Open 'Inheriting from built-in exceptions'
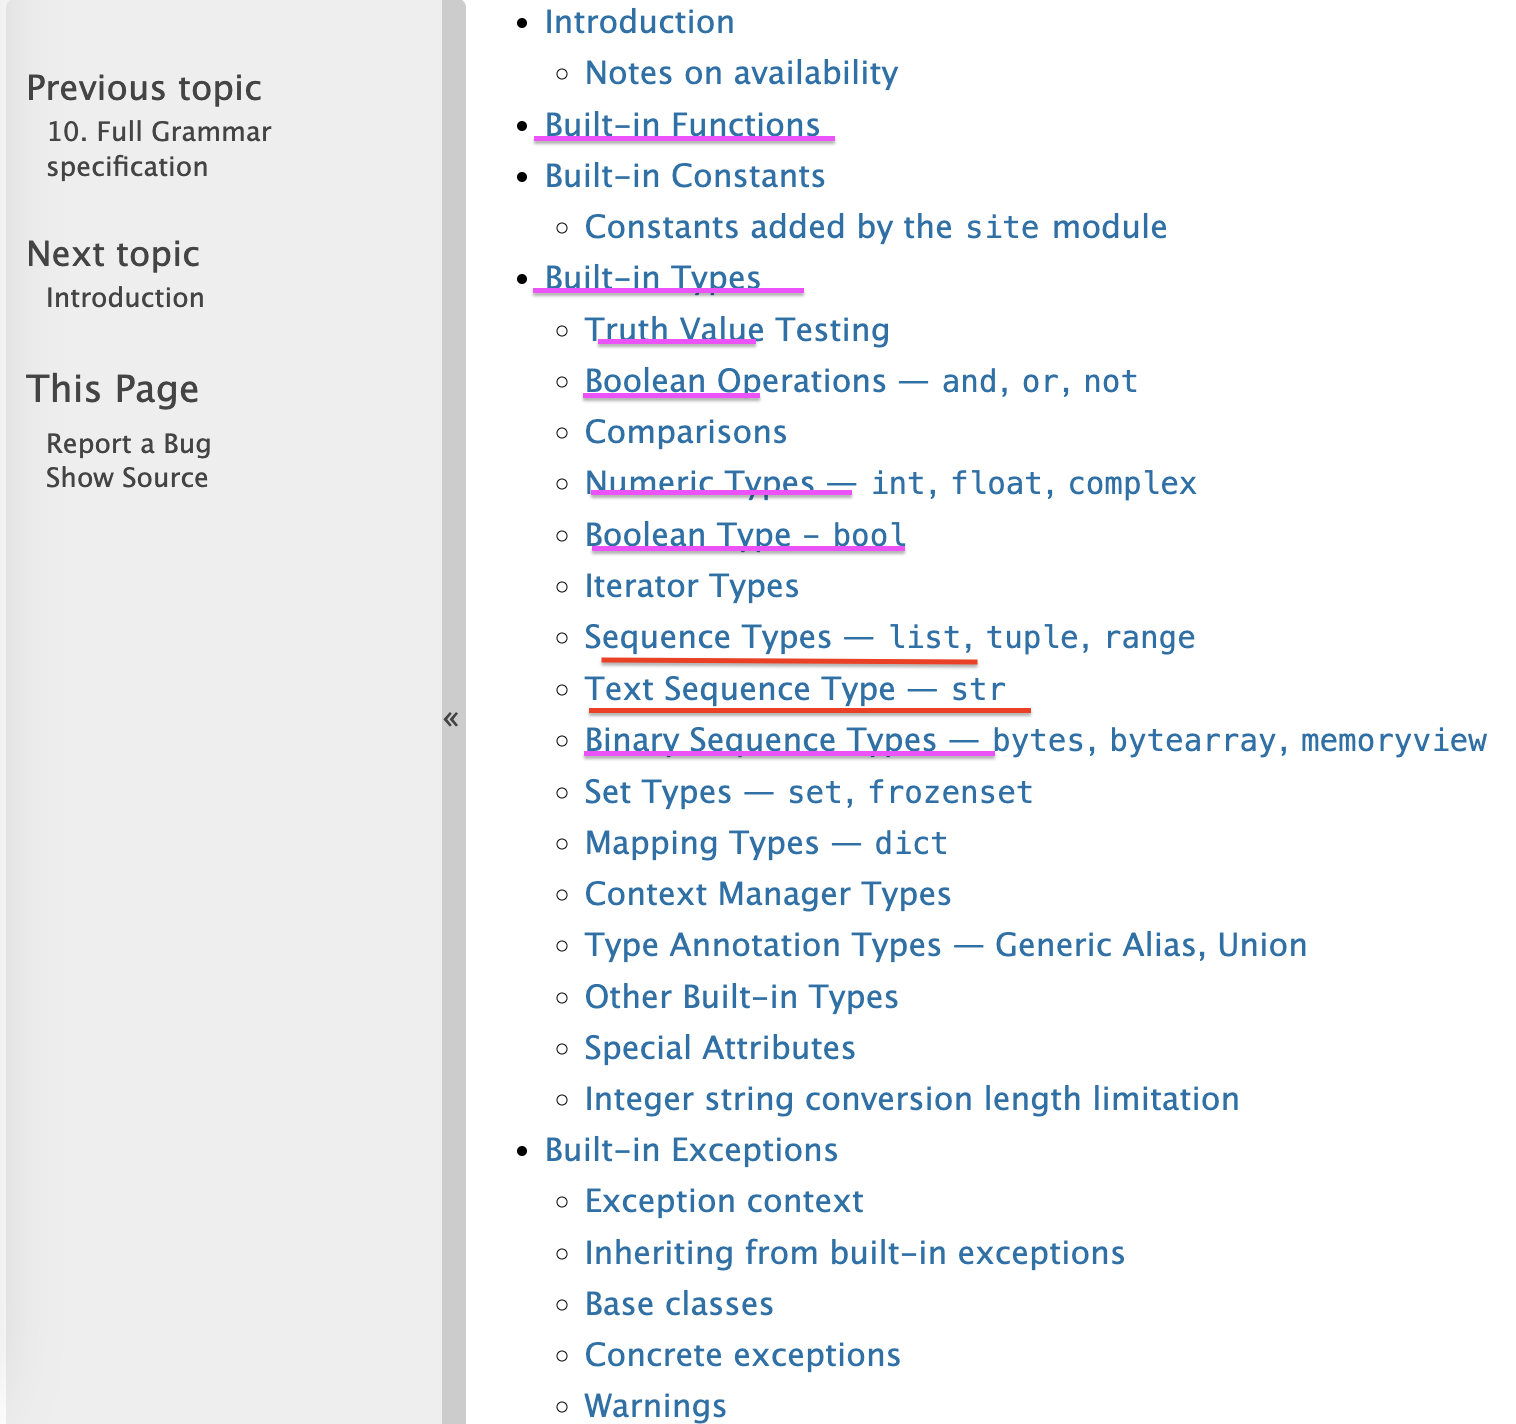Image resolution: width=1516 pixels, height=1424 pixels. [x=855, y=1253]
